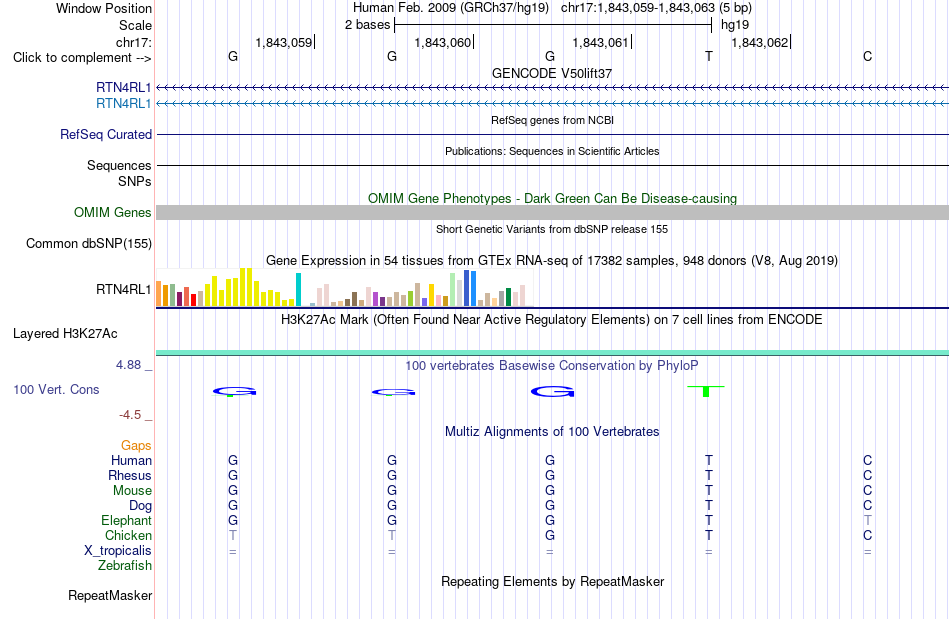Click the chr17:1,843,059-1,843,063 window position text
This screenshot has width=950, height=619.
(656, 8)
